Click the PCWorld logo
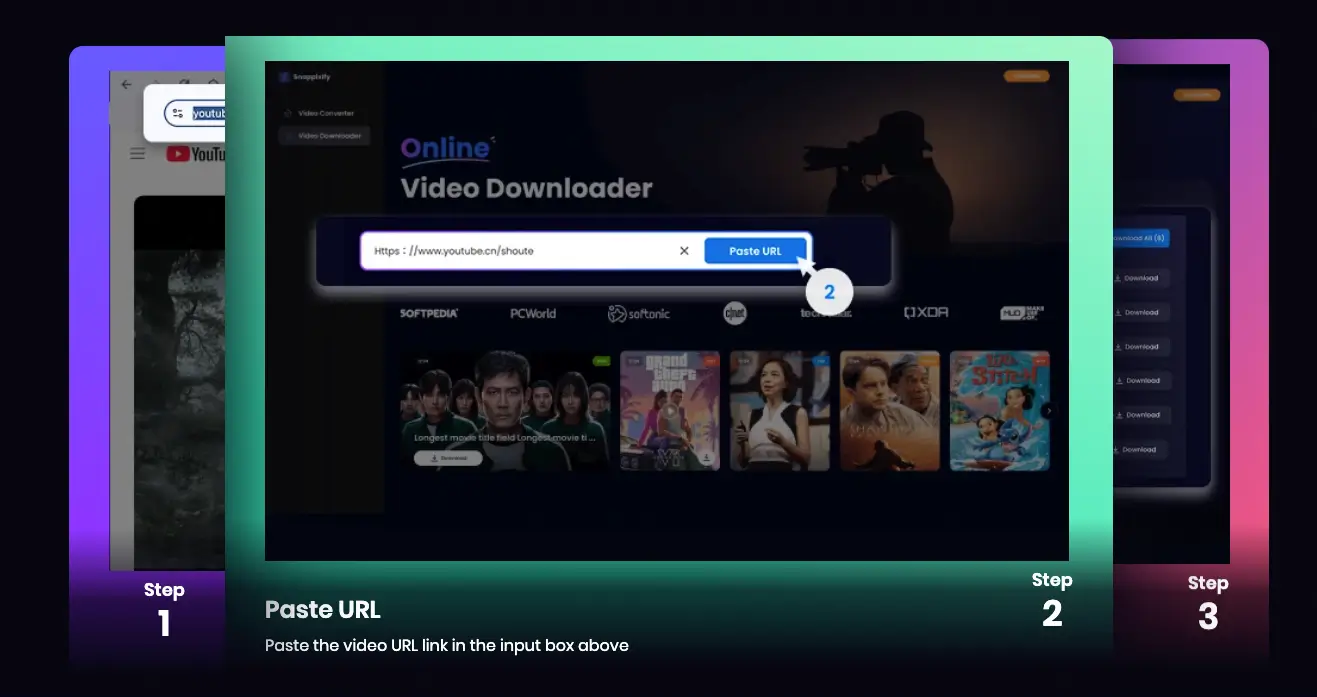The width and height of the screenshot is (1317, 697). click(535, 311)
